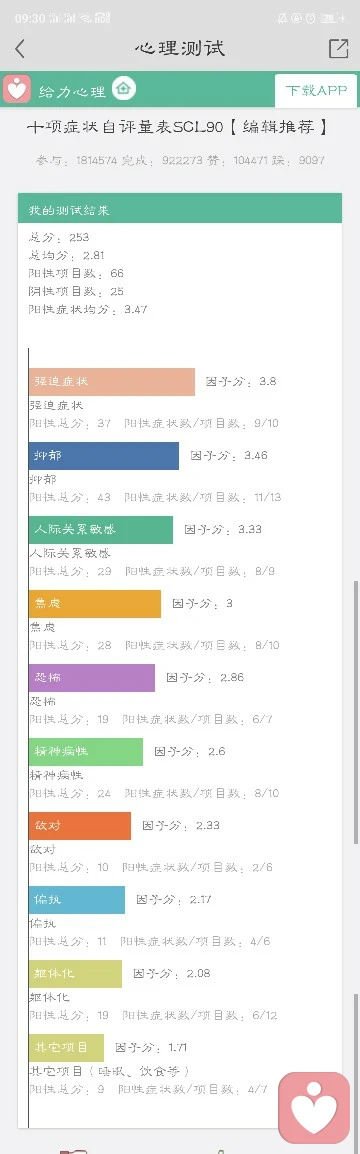Tap the back arrow icon
360x1154 pixels.
[20, 49]
